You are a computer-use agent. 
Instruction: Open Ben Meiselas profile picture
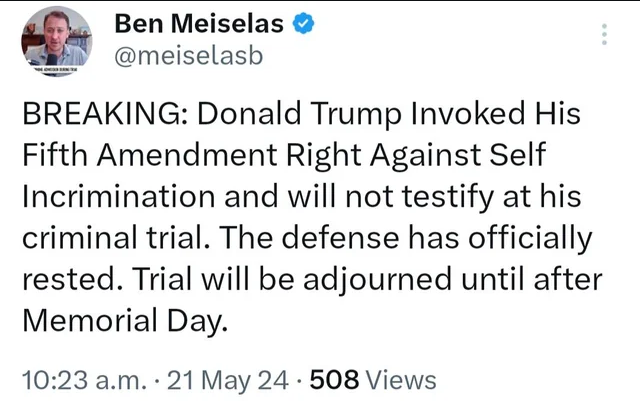(x=56, y=42)
